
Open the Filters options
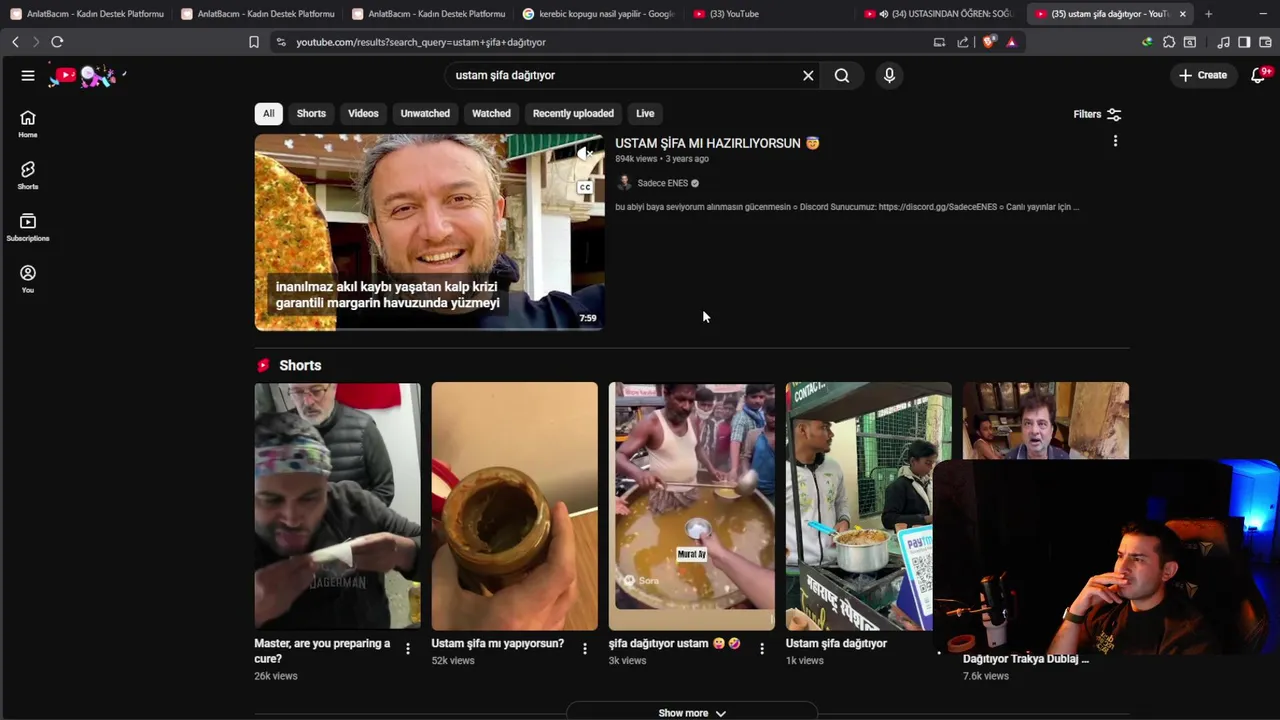click(x=1097, y=114)
